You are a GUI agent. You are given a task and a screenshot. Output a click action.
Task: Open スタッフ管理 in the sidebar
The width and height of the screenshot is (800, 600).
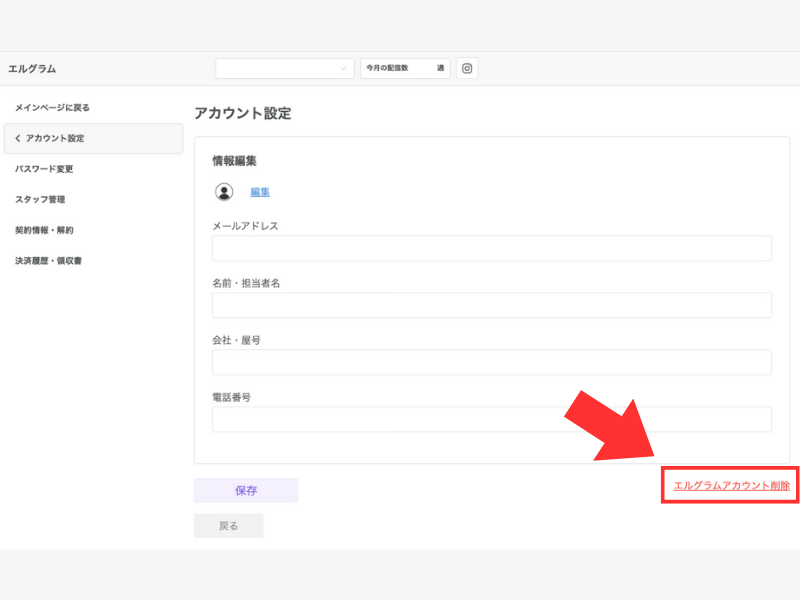(40, 199)
